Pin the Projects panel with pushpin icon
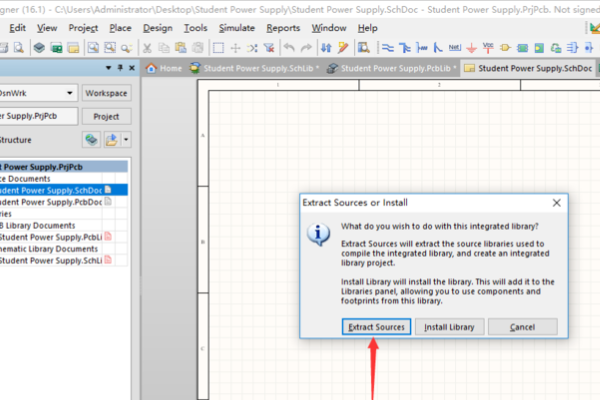 (120, 68)
